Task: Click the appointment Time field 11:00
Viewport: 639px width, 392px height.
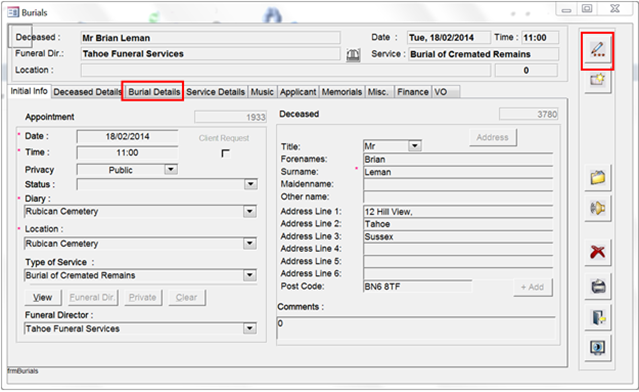Action: coord(127,153)
